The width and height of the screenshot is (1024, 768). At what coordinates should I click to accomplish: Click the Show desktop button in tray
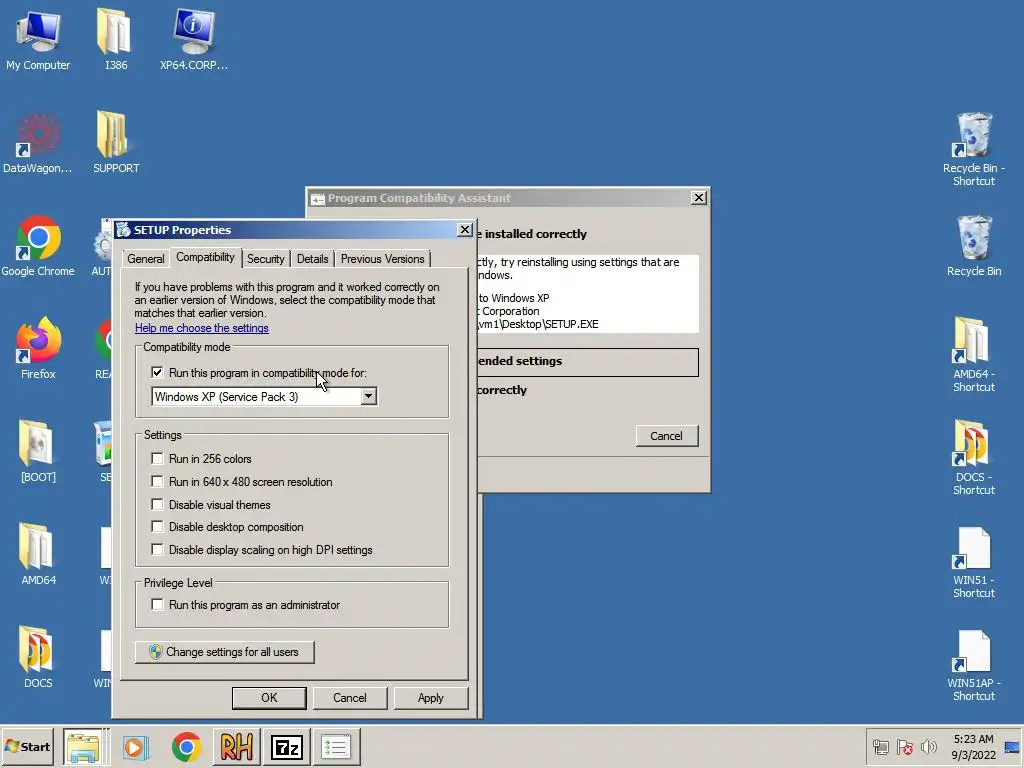pyautogui.click(x=1014, y=747)
